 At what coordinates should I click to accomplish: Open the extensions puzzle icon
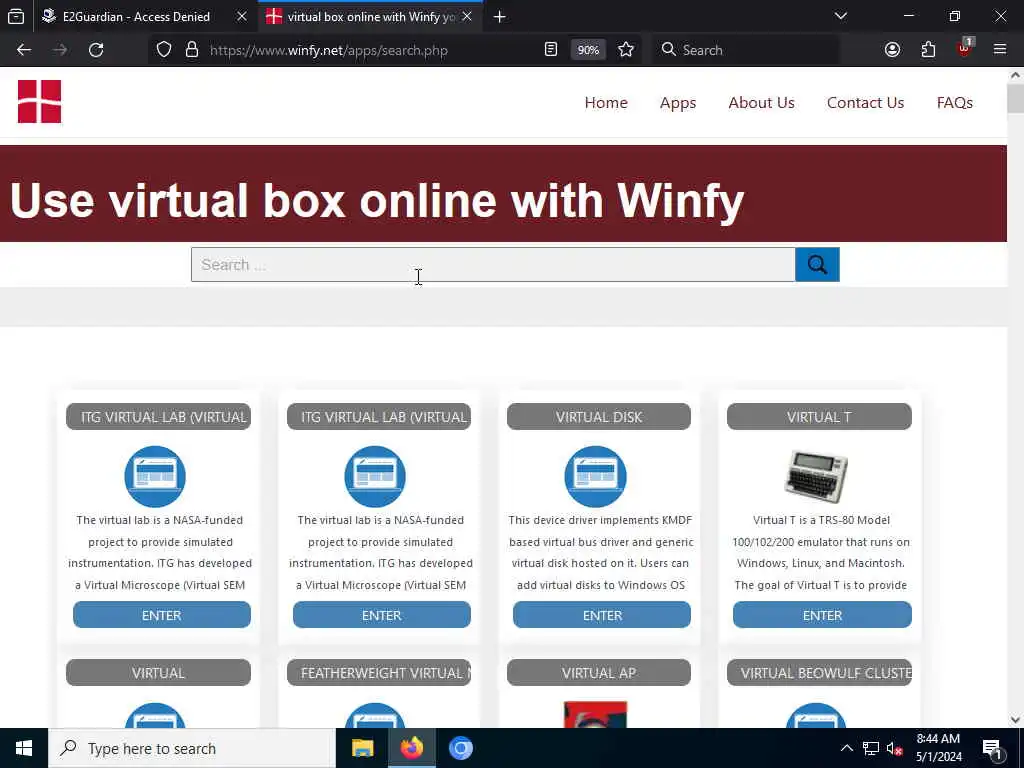point(928,50)
